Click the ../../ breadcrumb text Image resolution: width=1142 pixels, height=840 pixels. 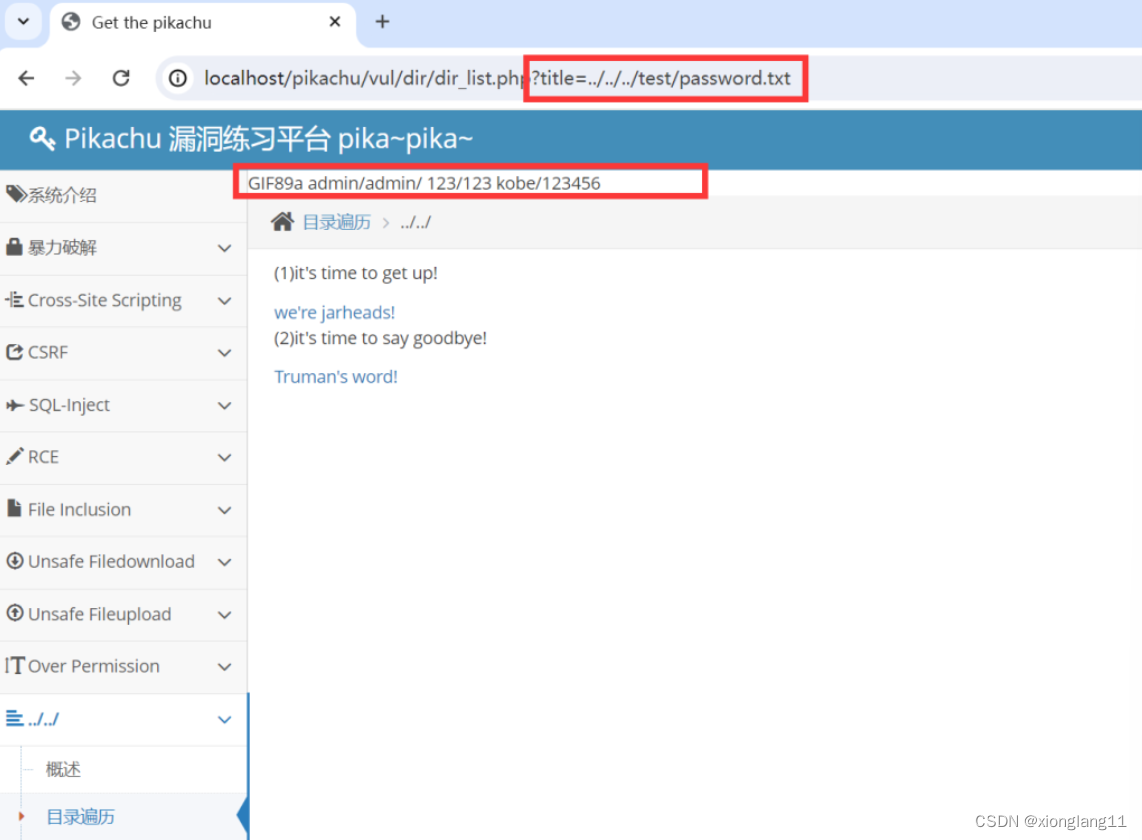[415, 222]
